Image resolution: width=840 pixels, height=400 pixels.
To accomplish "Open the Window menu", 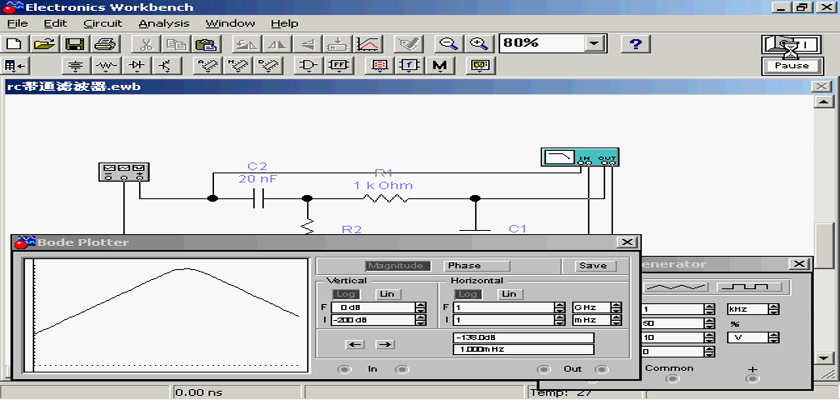I will click(230, 24).
